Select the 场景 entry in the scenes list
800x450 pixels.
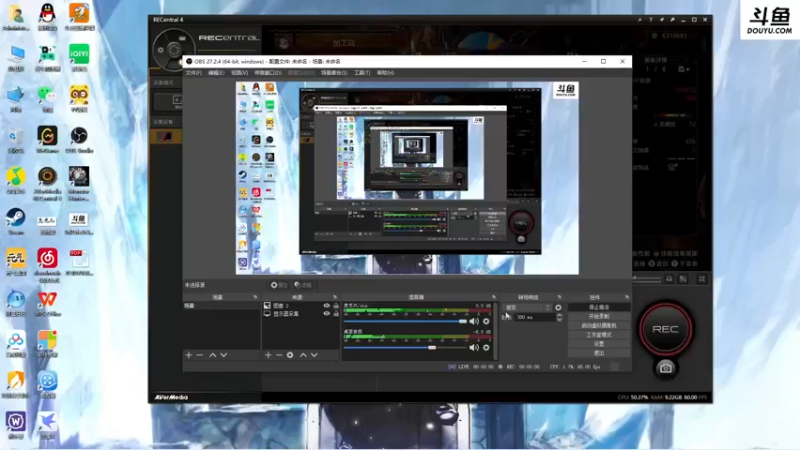[221, 306]
